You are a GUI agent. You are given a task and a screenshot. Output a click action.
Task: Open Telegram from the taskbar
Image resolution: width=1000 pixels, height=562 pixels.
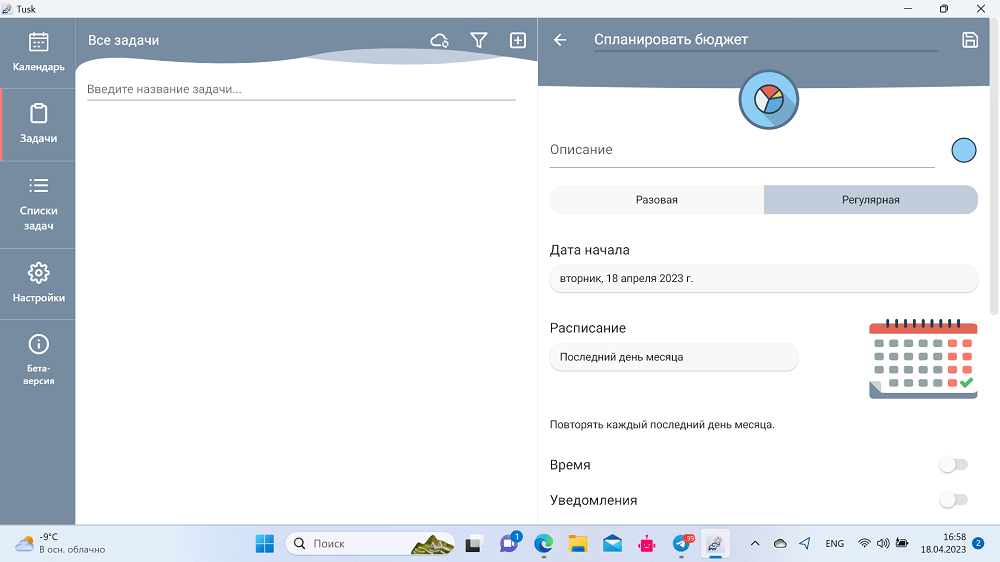(682, 543)
